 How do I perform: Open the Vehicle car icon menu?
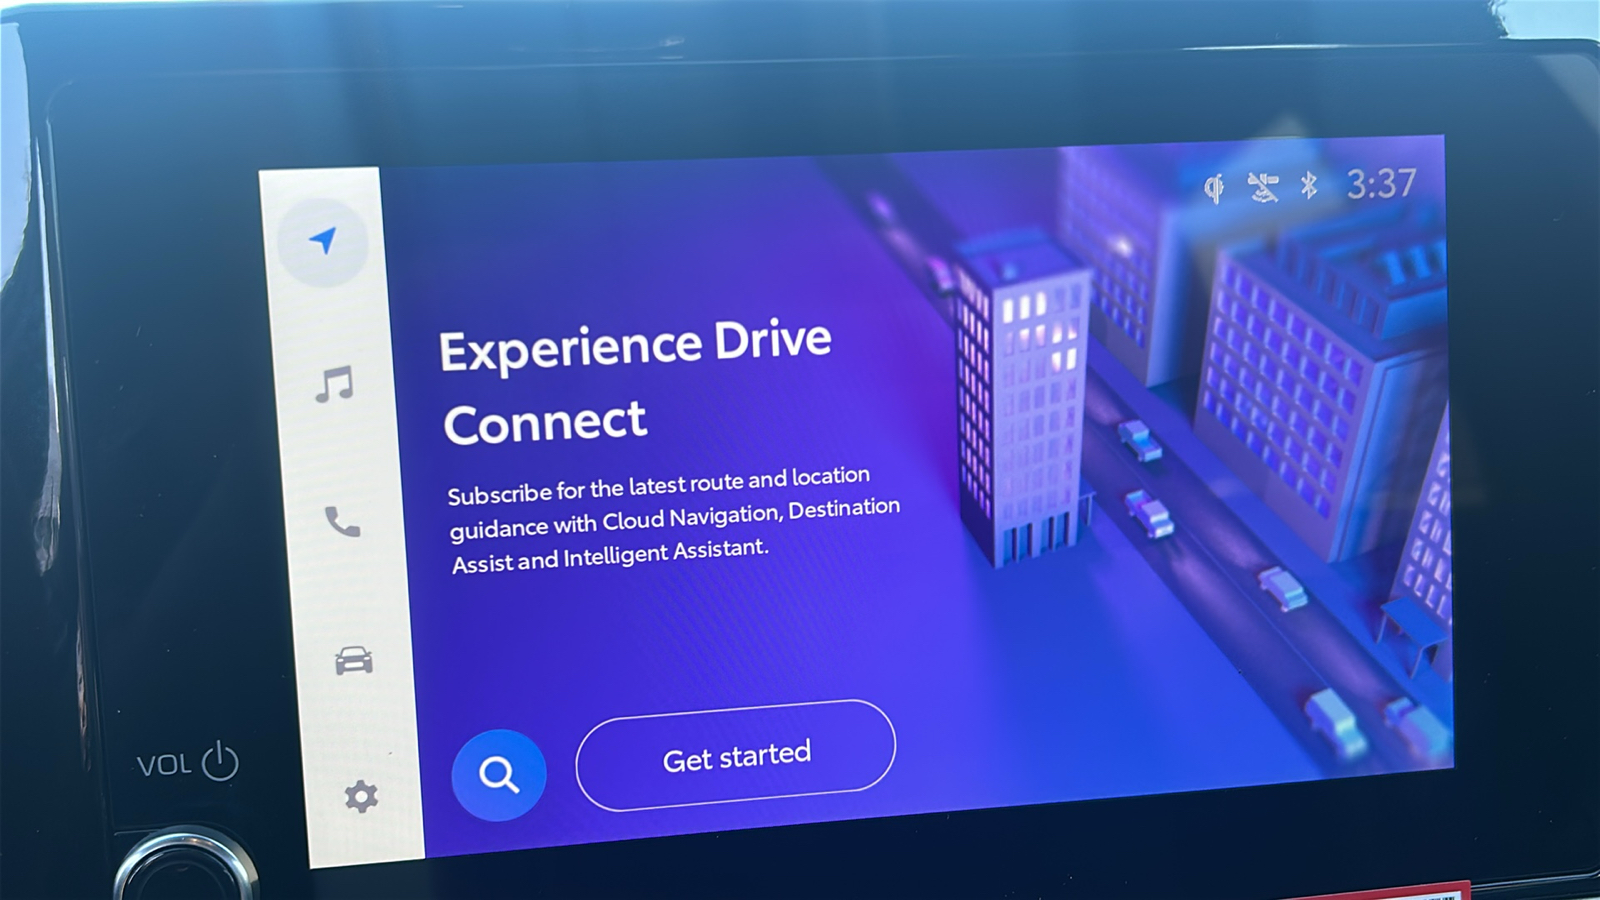[x=353, y=660]
